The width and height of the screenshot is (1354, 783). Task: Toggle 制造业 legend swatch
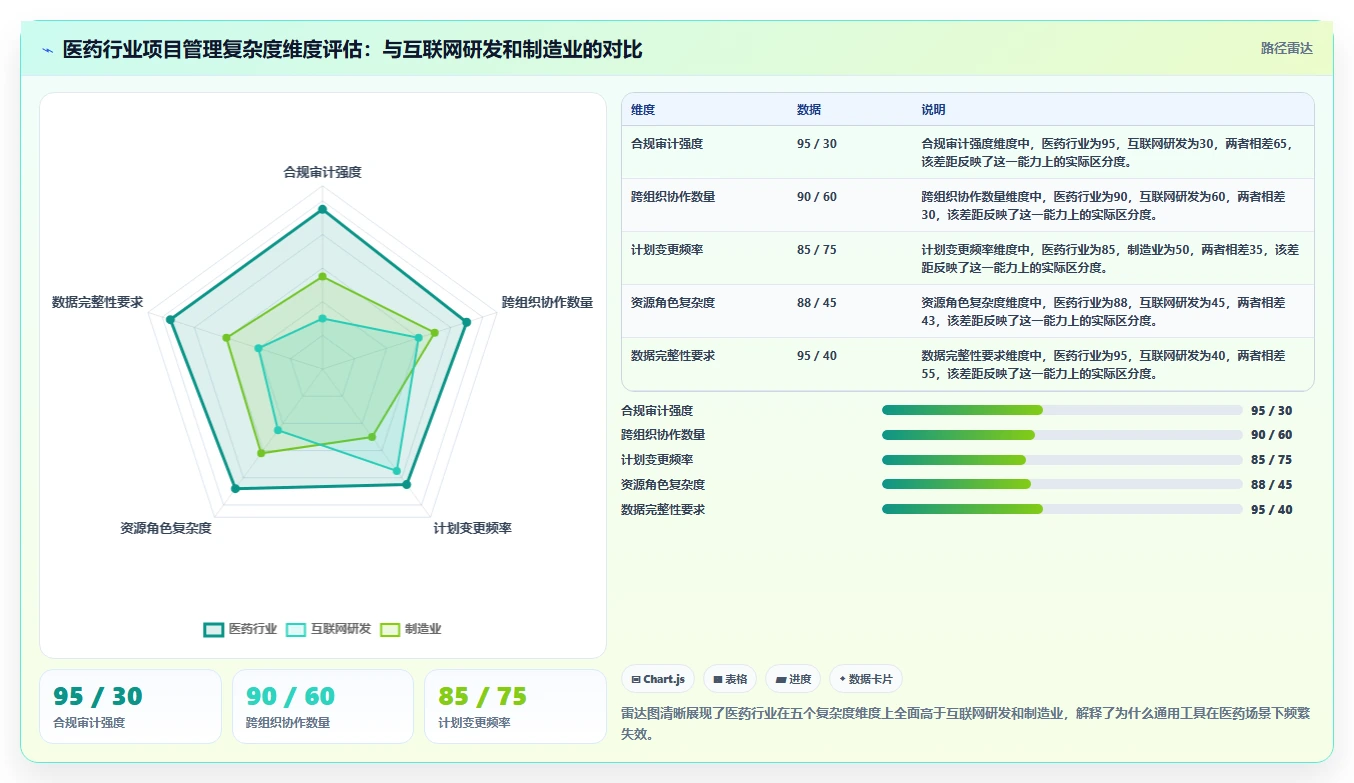tap(390, 629)
